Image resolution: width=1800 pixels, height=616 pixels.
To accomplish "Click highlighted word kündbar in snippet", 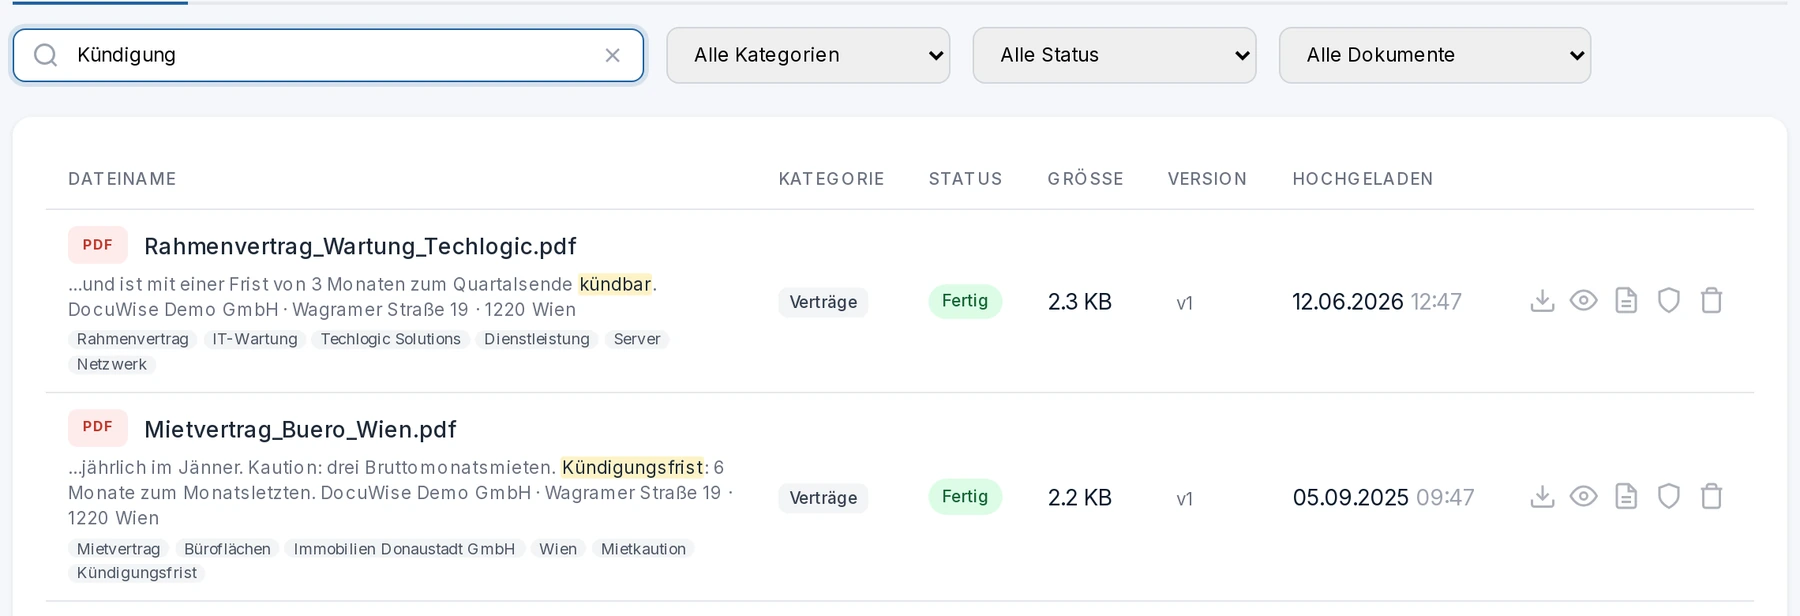I will (615, 284).
